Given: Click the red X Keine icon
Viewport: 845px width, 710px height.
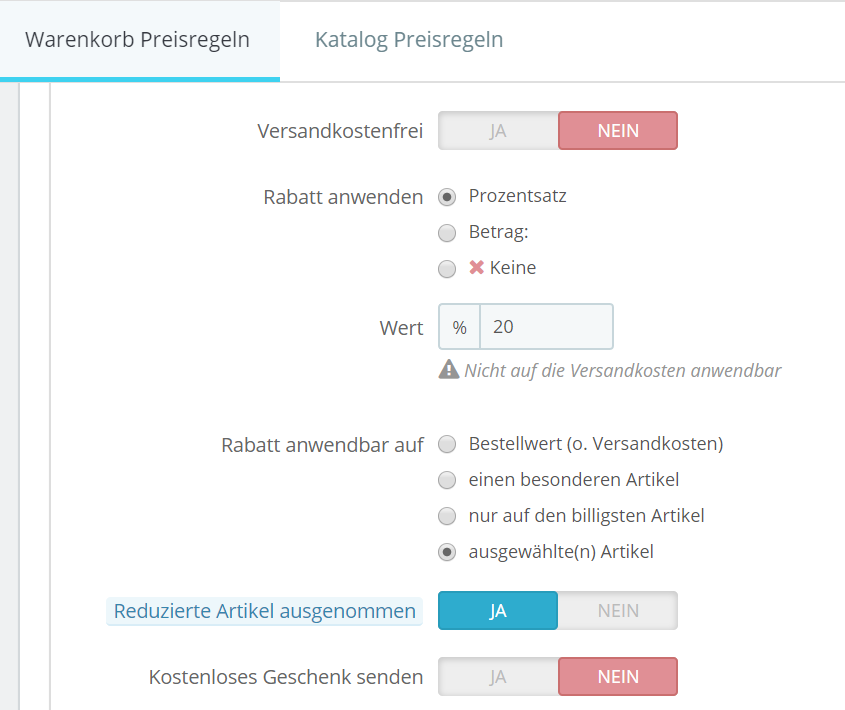Looking at the screenshot, I should click(x=477, y=268).
